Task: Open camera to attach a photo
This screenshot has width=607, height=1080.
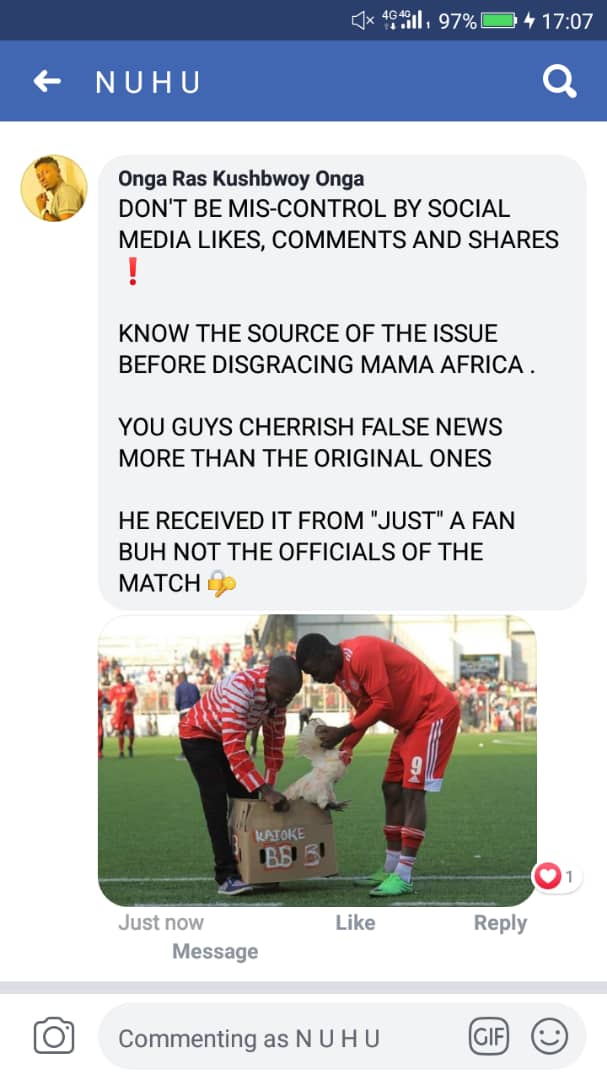Action: [54, 1036]
